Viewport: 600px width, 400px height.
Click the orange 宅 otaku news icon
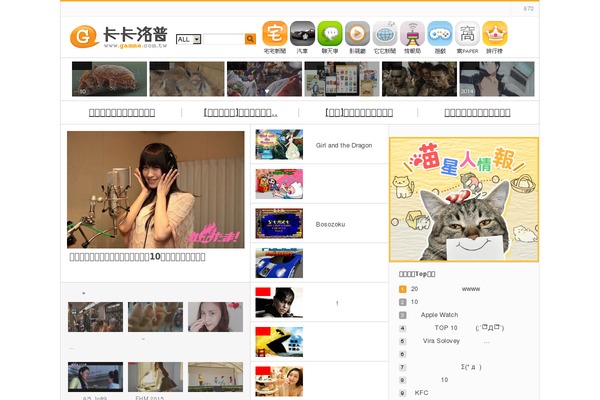(x=274, y=34)
